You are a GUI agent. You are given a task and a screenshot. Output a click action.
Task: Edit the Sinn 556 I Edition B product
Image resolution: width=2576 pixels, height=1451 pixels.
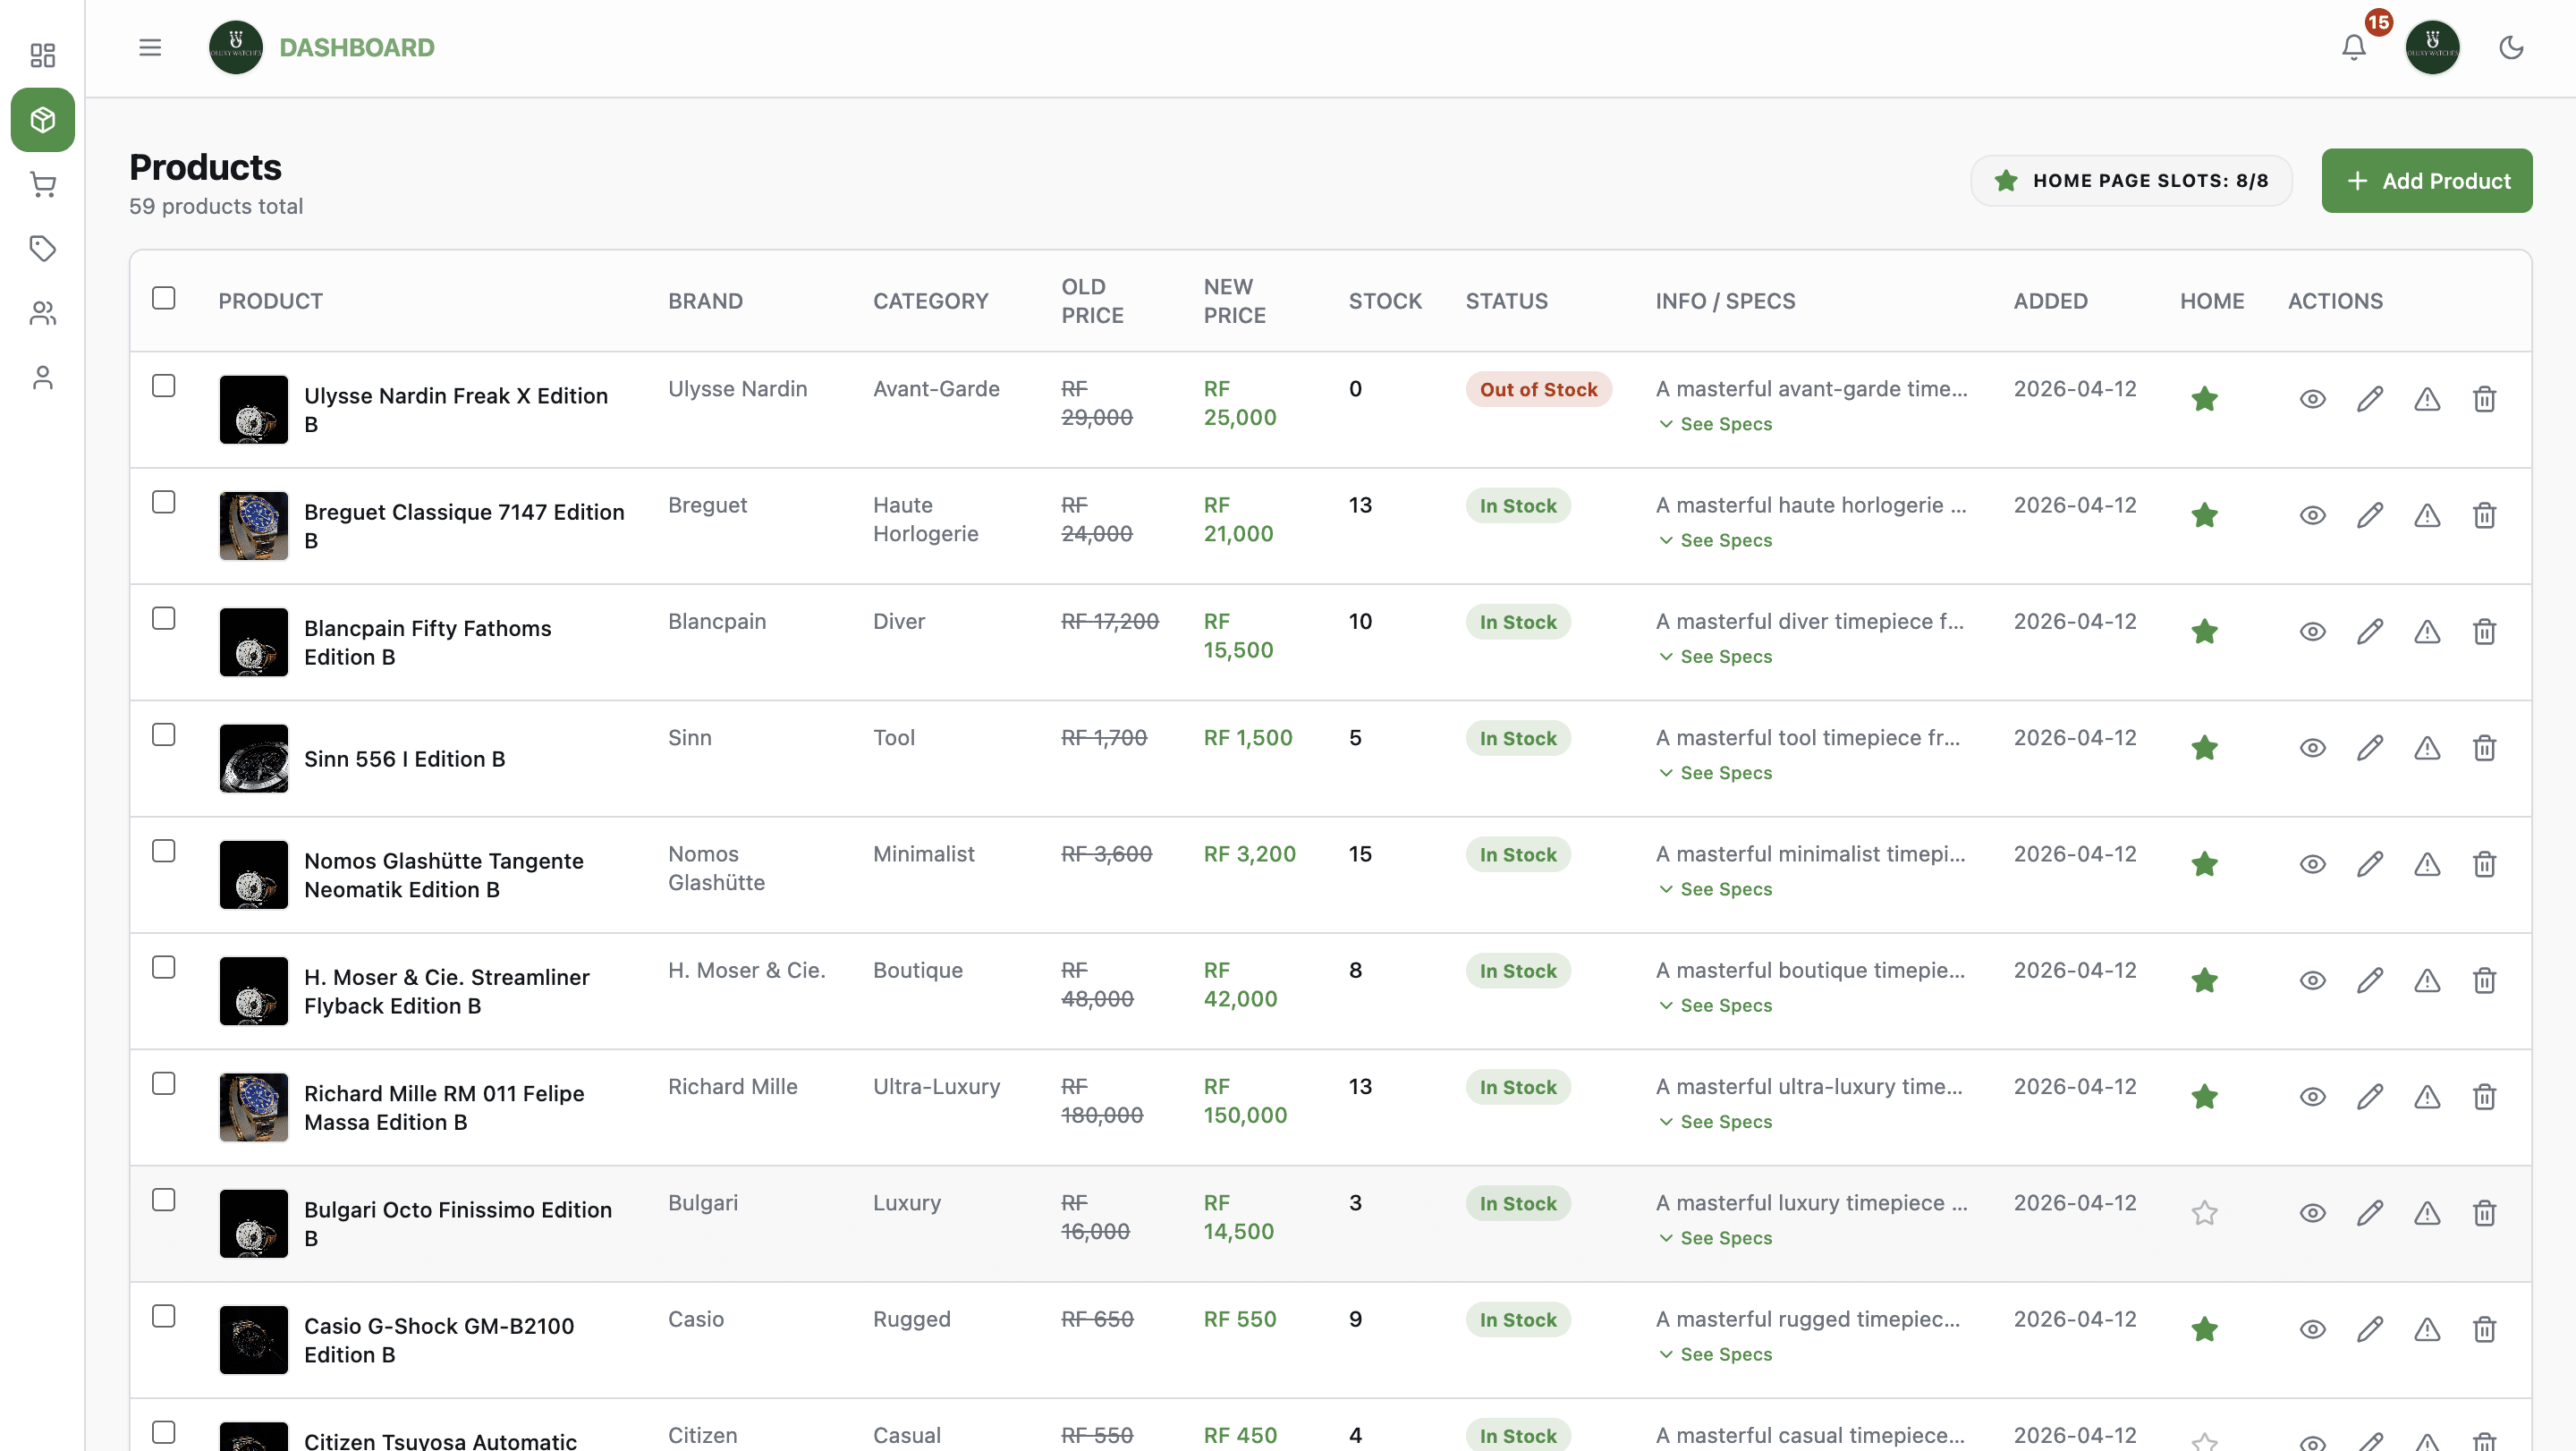tap(2369, 747)
